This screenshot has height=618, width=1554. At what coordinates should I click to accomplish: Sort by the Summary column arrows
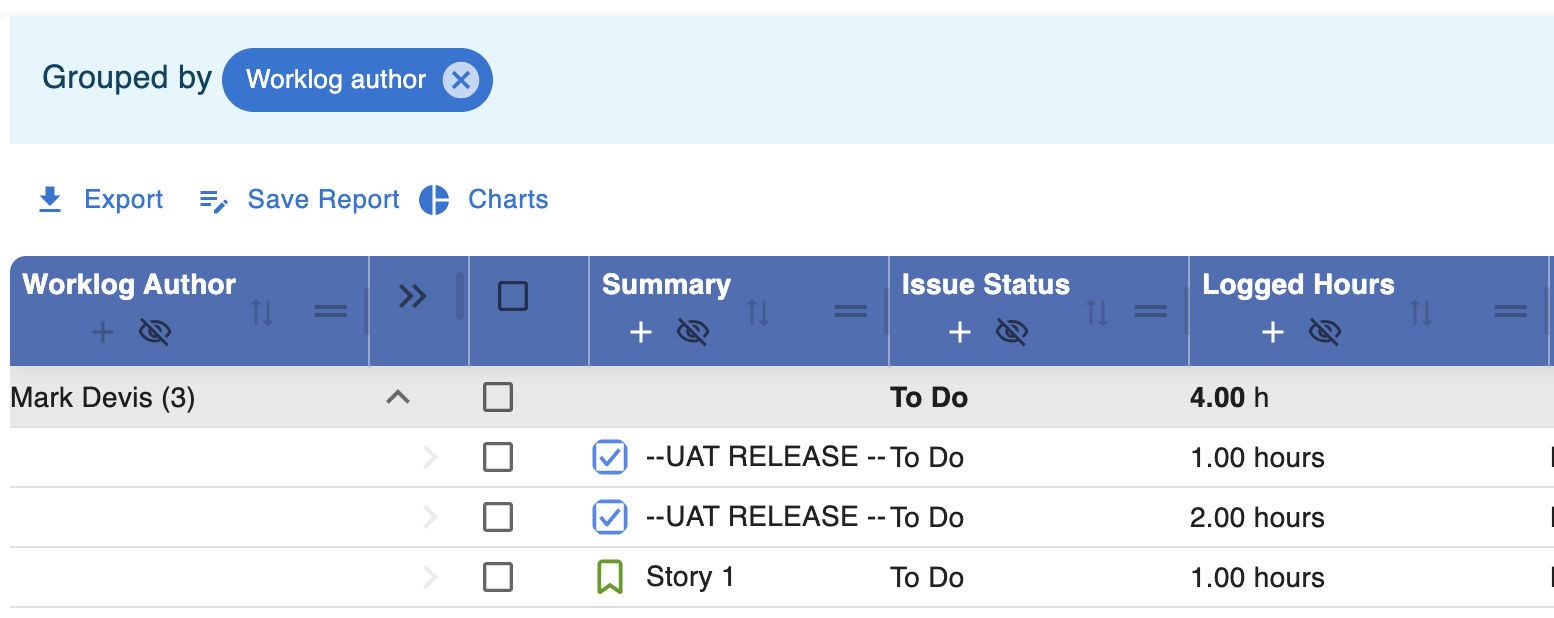coord(759,312)
